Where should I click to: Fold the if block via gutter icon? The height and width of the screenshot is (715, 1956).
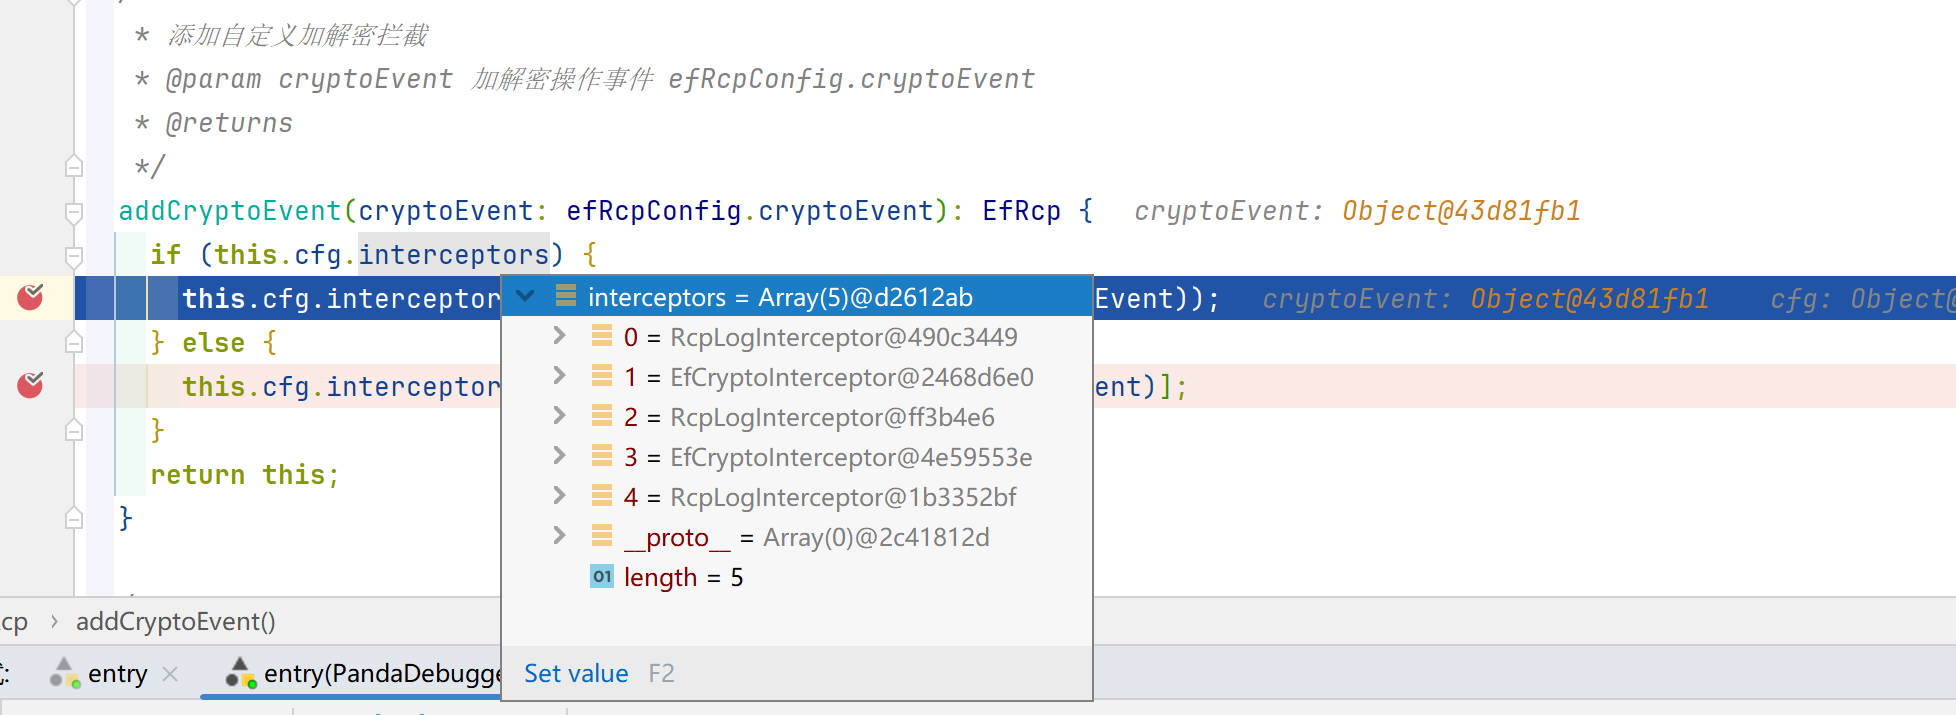coord(74,255)
